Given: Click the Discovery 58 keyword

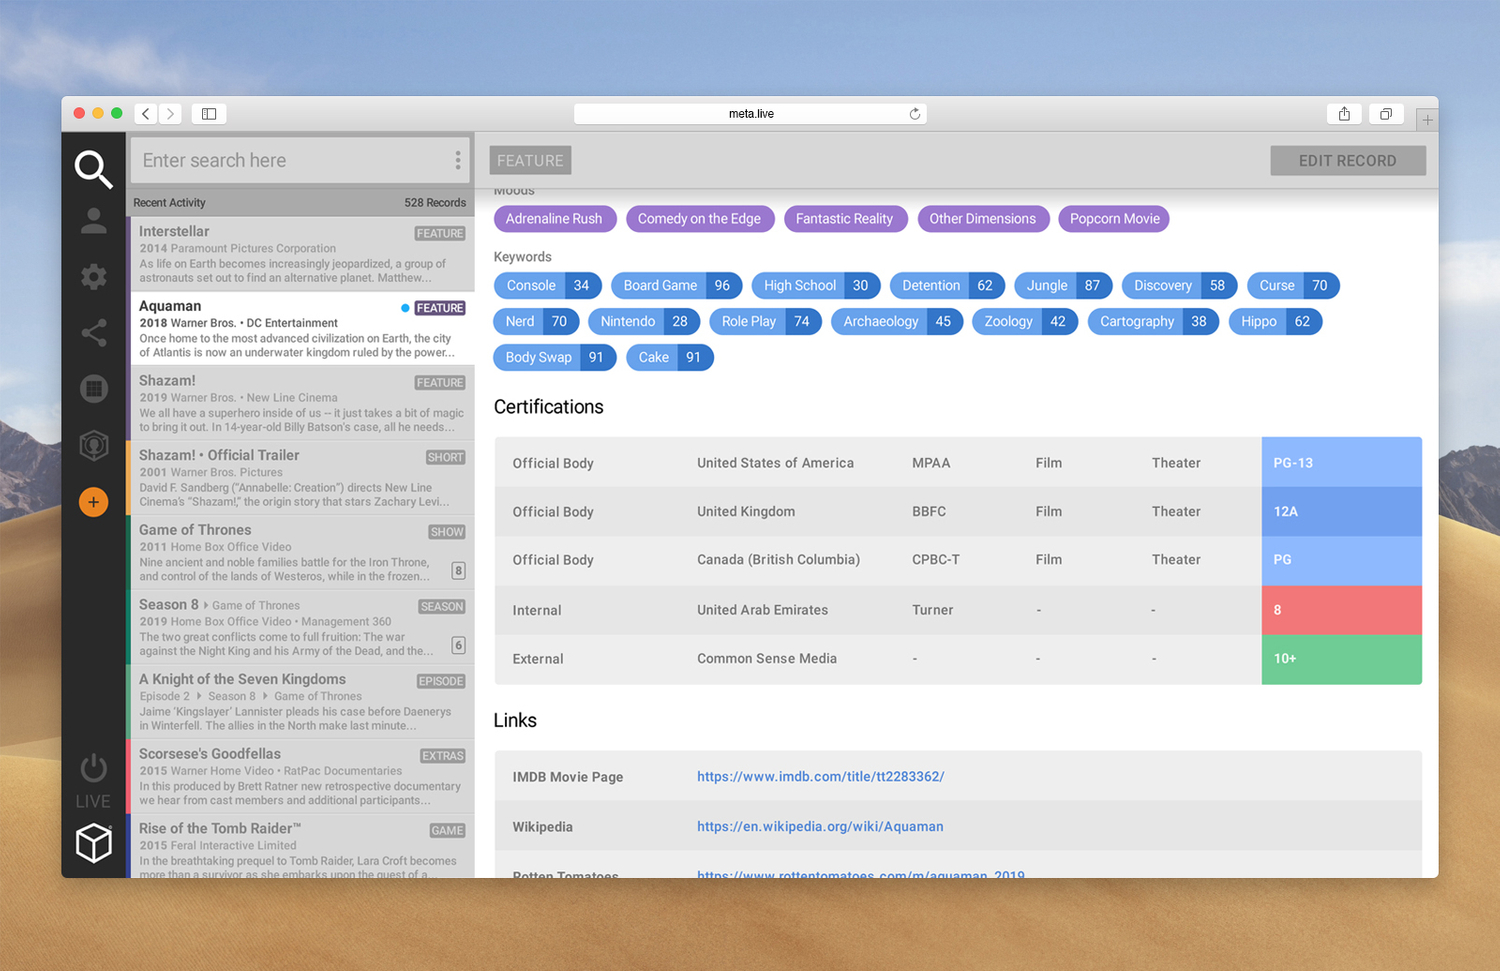Looking at the screenshot, I should [1180, 285].
